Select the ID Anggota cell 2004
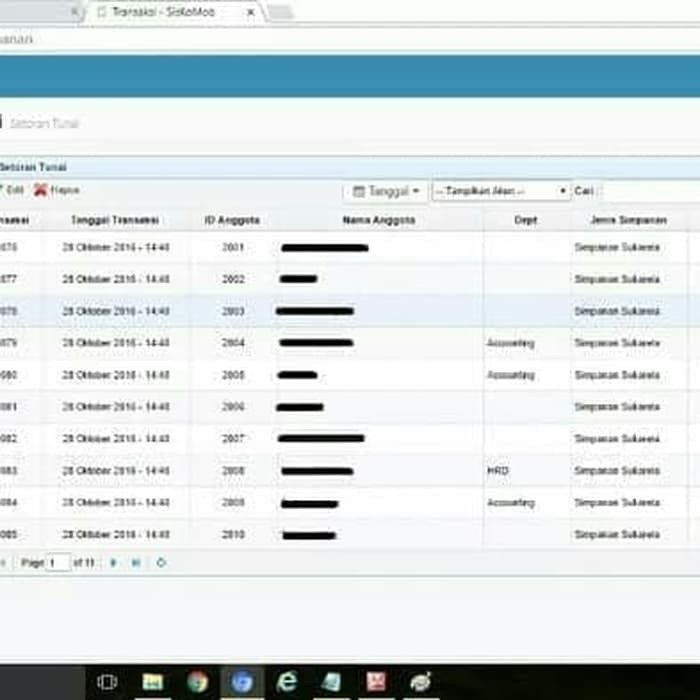The height and width of the screenshot is (700, 700). coord(233,343)
